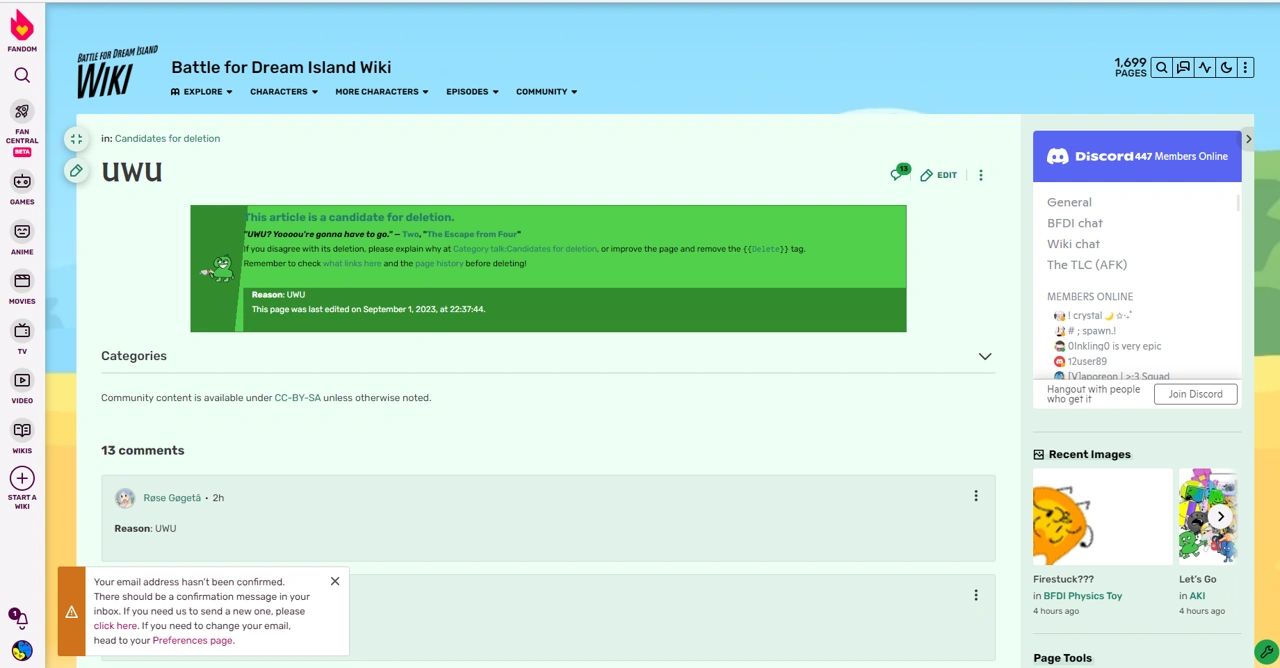This screenshot has height=668, width=1280.
Task: Select the General Discord channel
Action: 1069,202
